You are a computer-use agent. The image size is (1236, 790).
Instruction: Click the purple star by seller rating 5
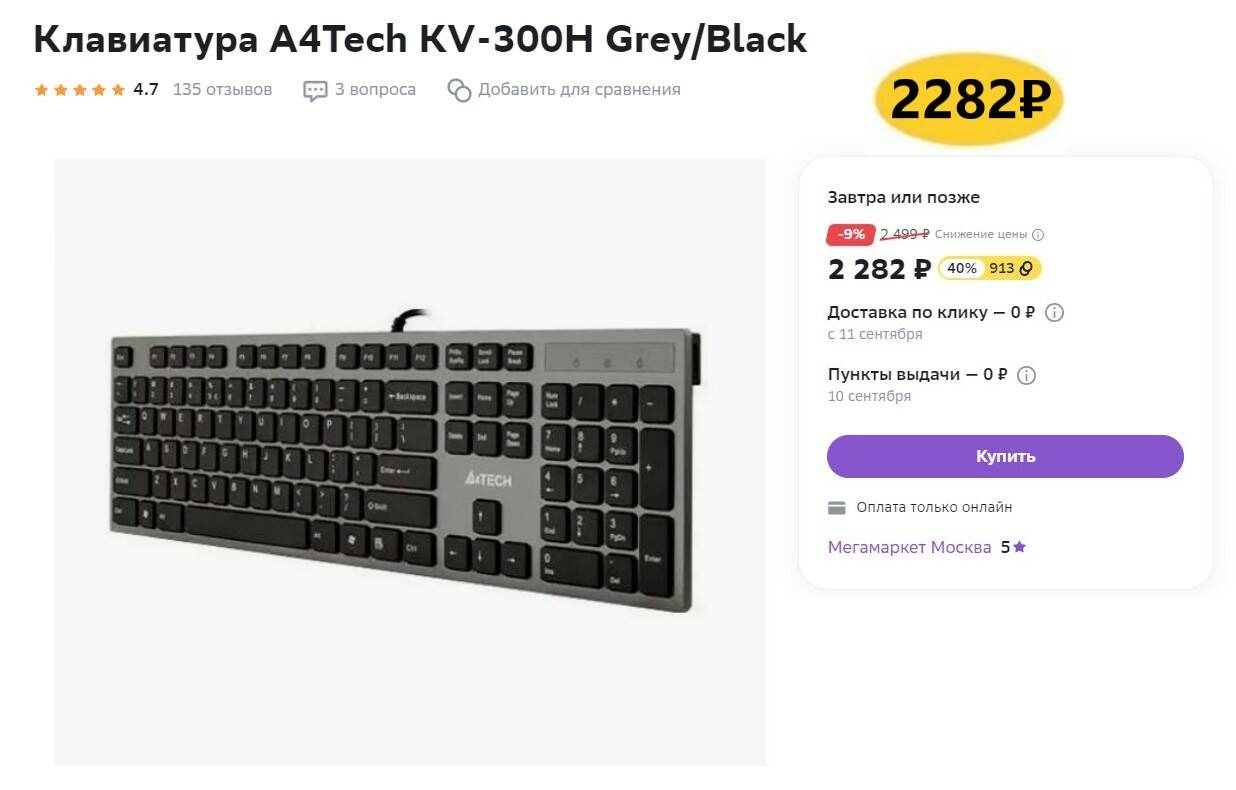(x=1019, y=547)
